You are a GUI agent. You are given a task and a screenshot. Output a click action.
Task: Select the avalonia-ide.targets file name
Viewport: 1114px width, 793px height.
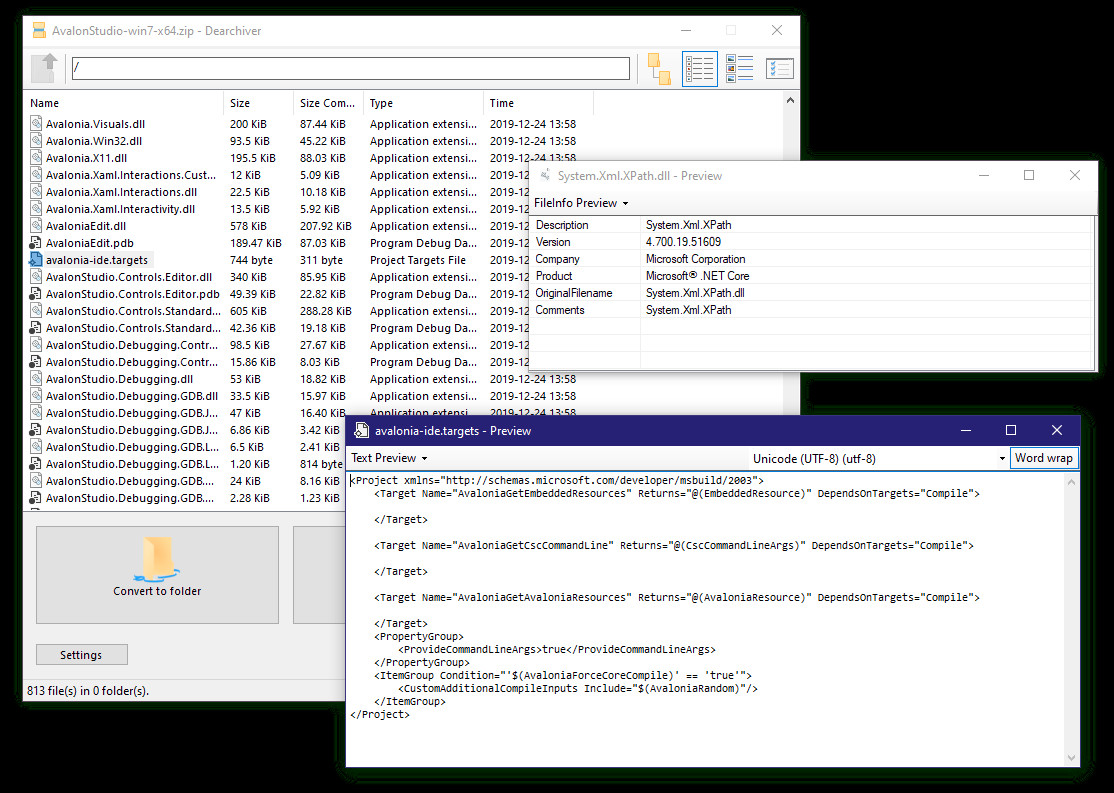tap(97, 260)
